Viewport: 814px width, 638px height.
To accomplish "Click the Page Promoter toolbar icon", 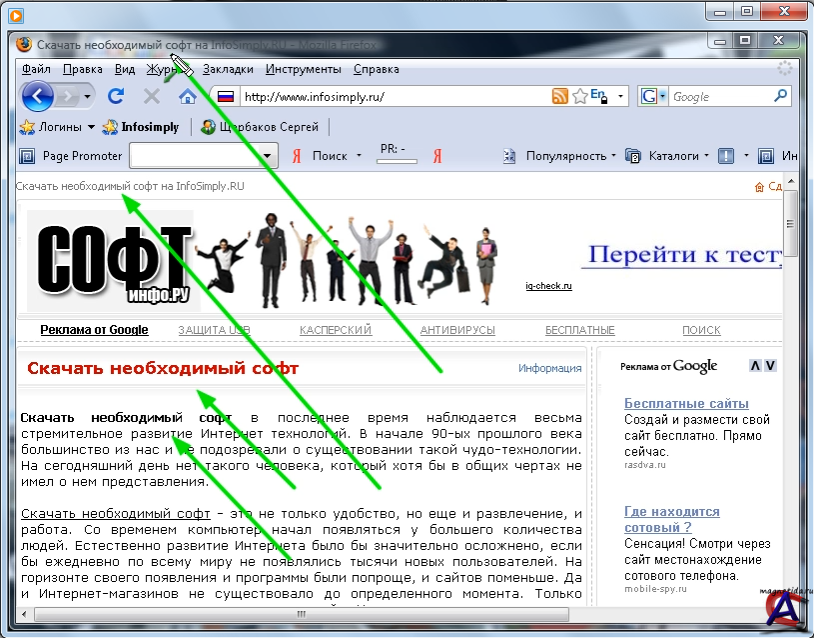I will tap(27, 156).
